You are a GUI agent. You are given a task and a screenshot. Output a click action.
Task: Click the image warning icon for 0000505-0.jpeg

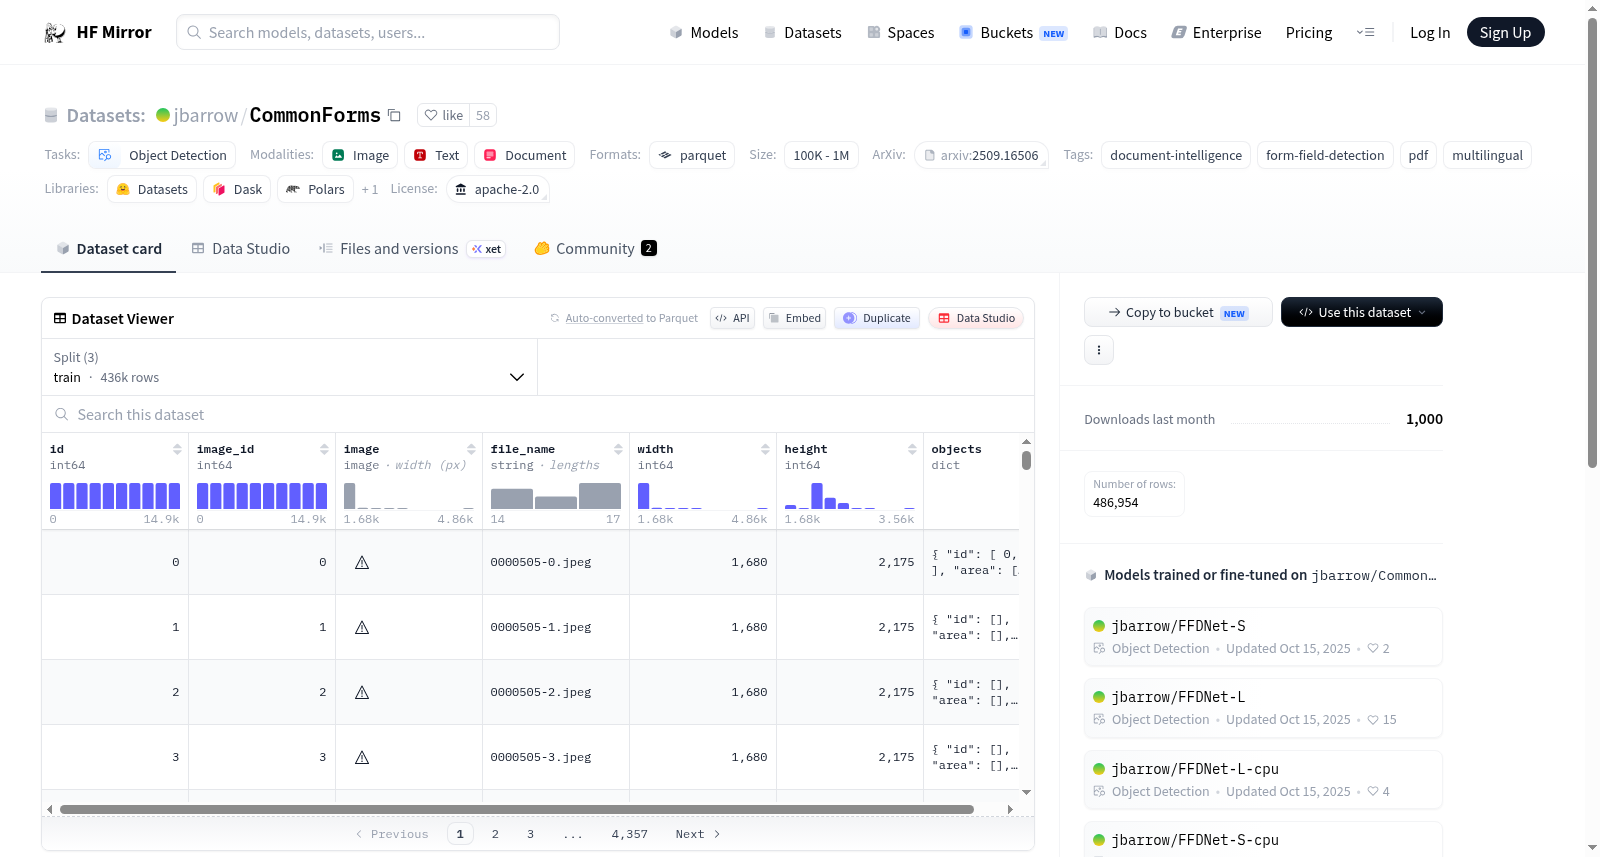[362, 562]
